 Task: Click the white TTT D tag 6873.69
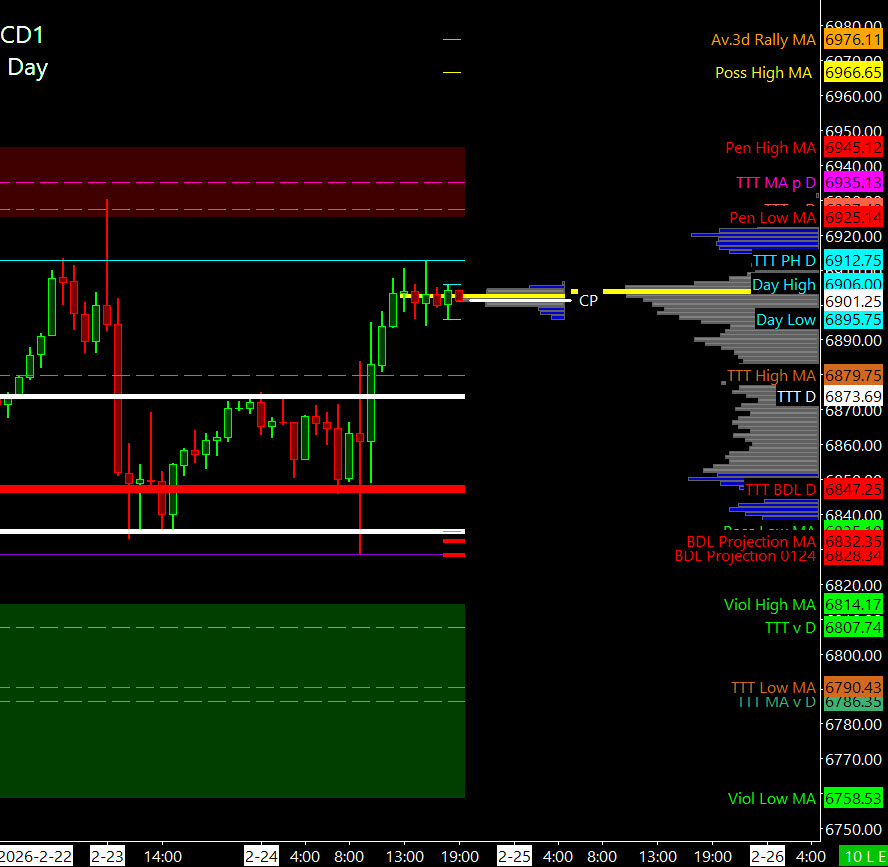(853, 397)
